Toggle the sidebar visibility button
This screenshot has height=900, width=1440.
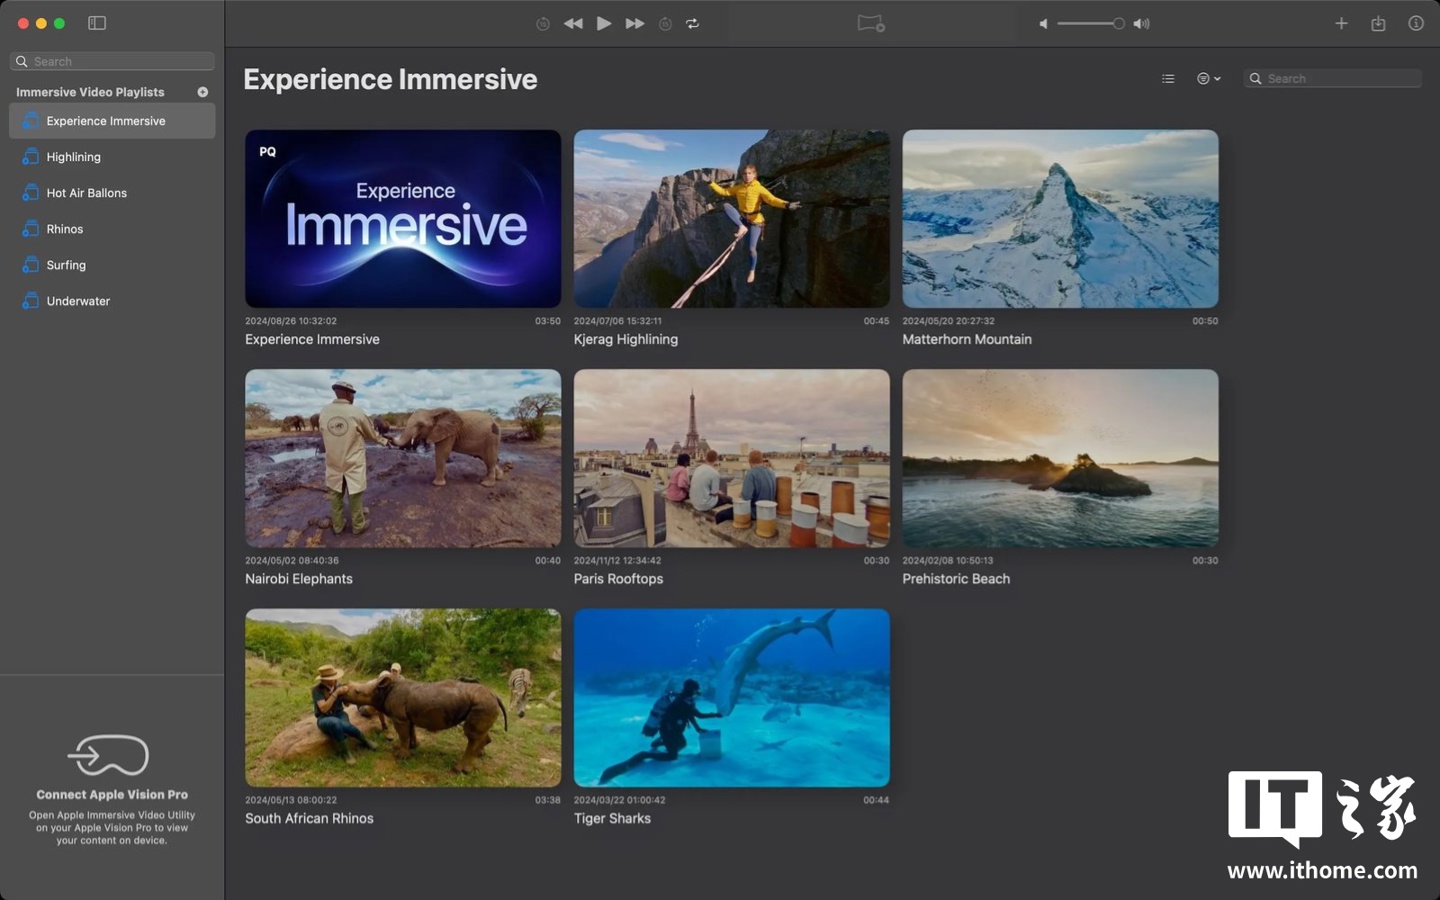click(x=97, y=23)
